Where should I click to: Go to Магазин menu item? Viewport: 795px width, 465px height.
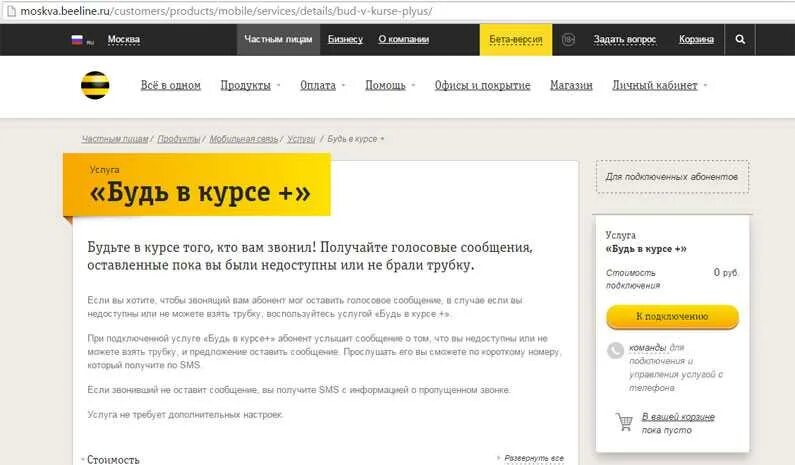571,85
